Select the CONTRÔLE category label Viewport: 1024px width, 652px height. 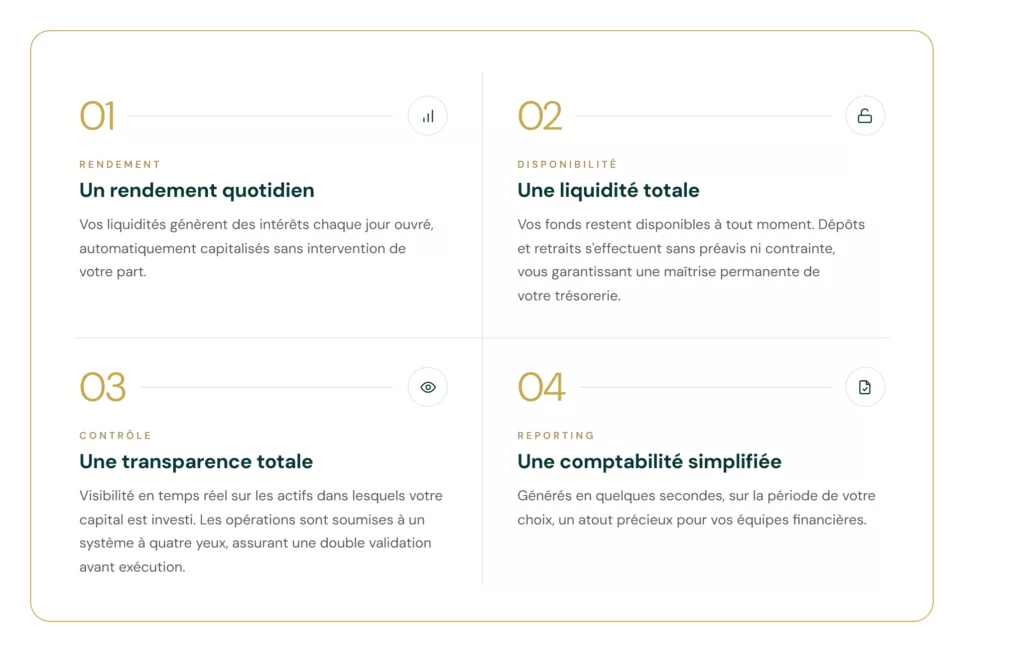pos(115,436)
